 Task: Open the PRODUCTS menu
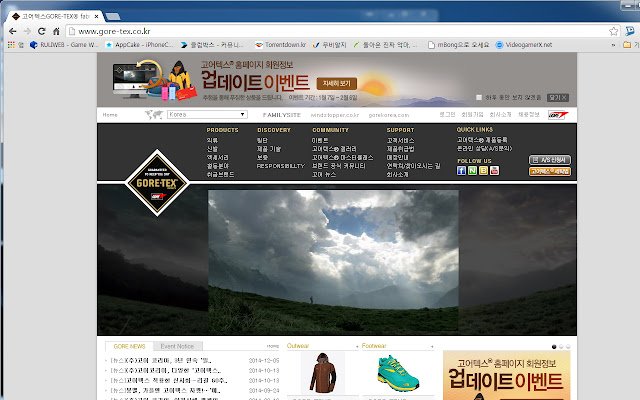(222, 130)
